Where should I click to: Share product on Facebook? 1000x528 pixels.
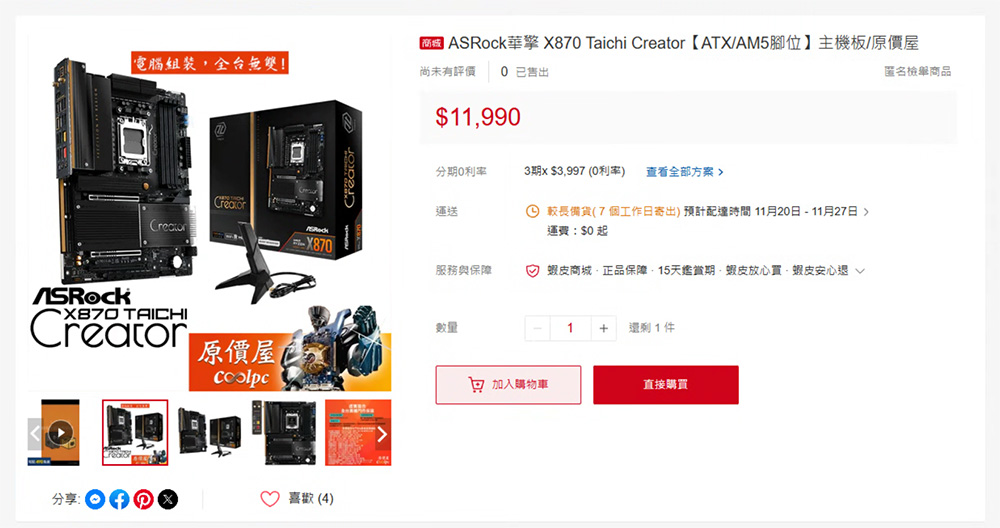point(119,499)
